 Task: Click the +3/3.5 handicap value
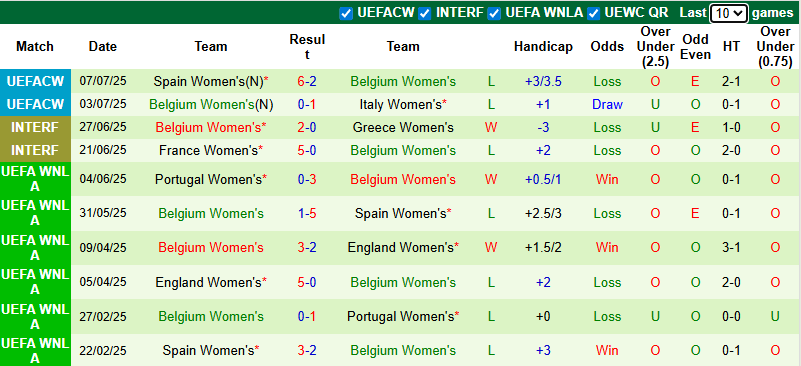(543, 81)
